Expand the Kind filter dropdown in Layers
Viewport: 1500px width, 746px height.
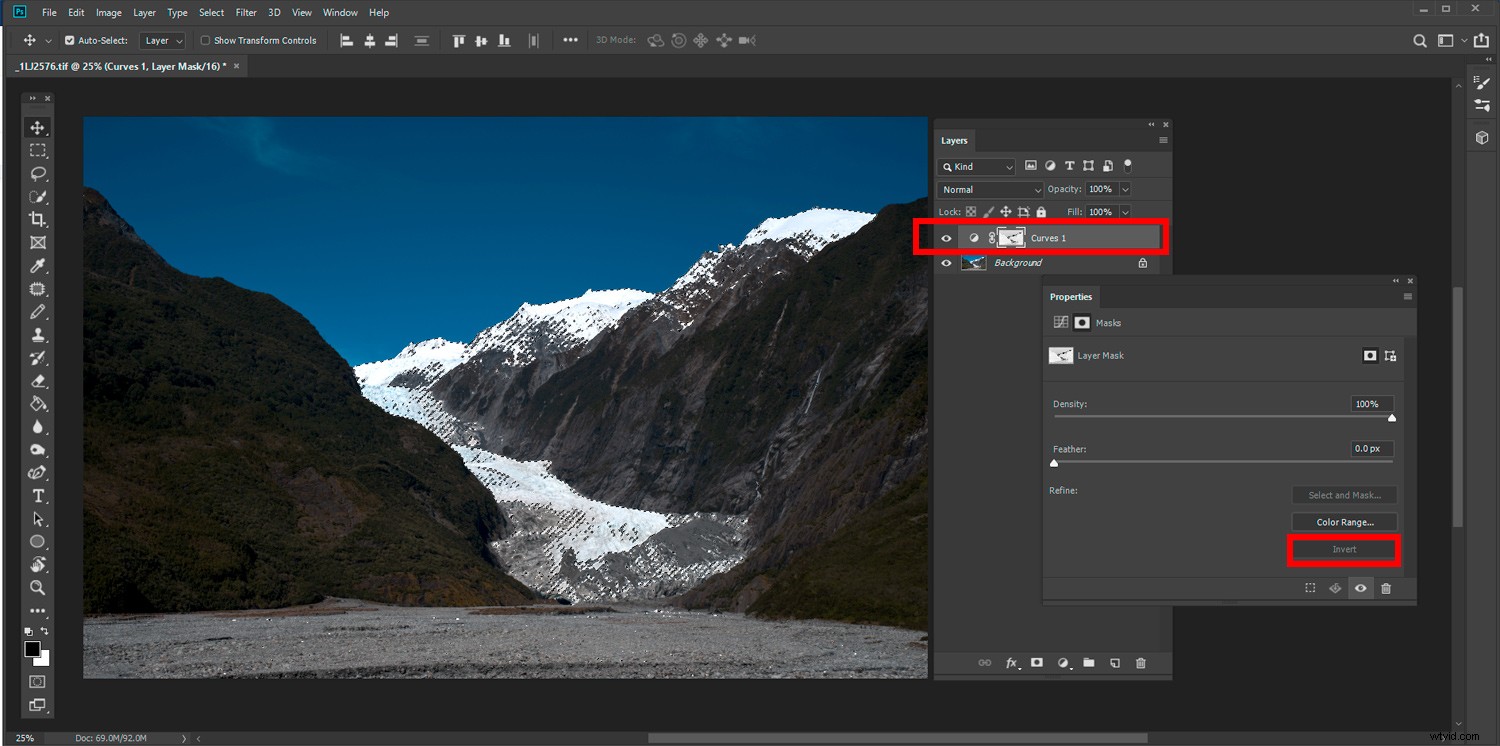(1008, 166)
